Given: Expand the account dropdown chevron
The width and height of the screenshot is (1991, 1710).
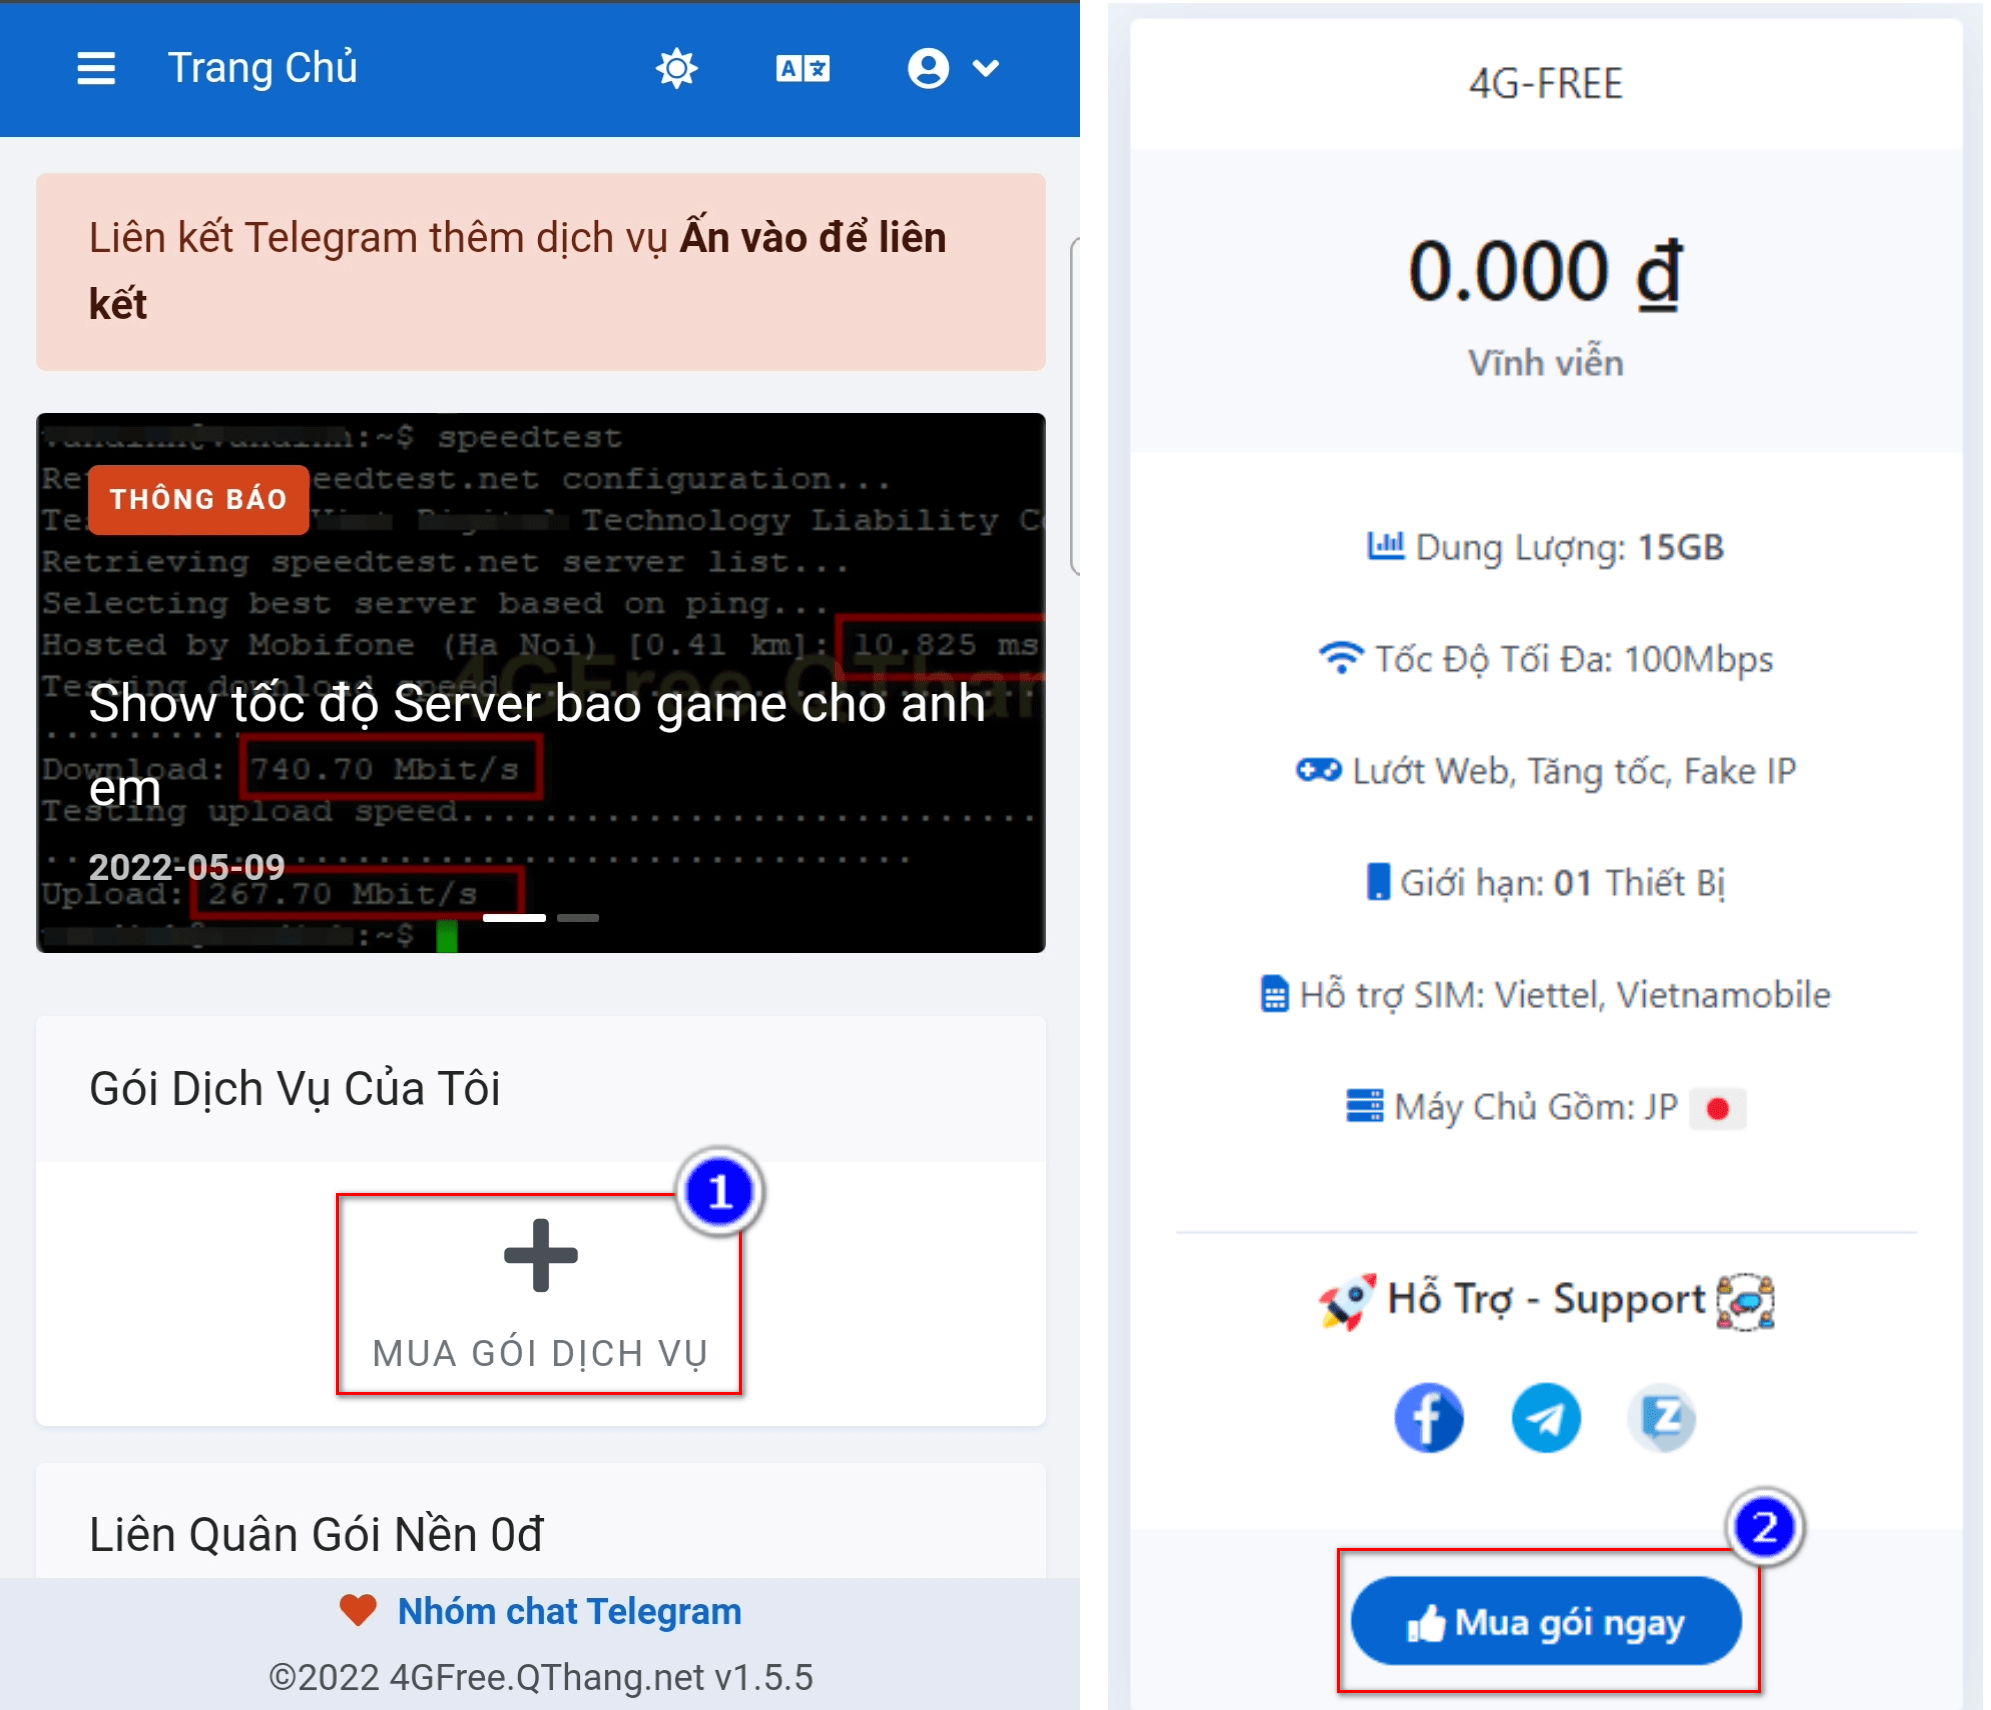Looking at the screenshot, I should pos(985,68).
